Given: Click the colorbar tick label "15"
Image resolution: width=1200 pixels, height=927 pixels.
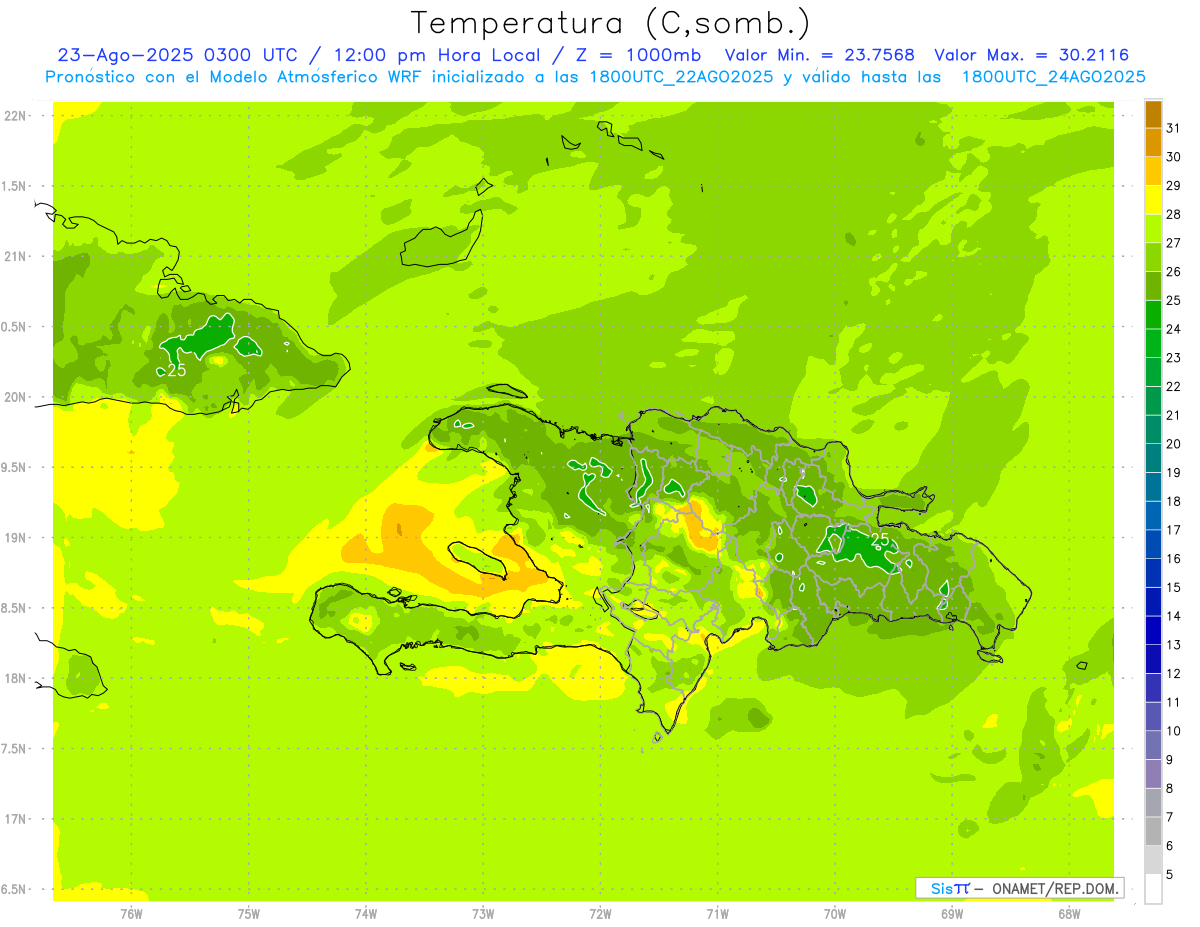Looking at the screenshot, I should coord(1174,588).
